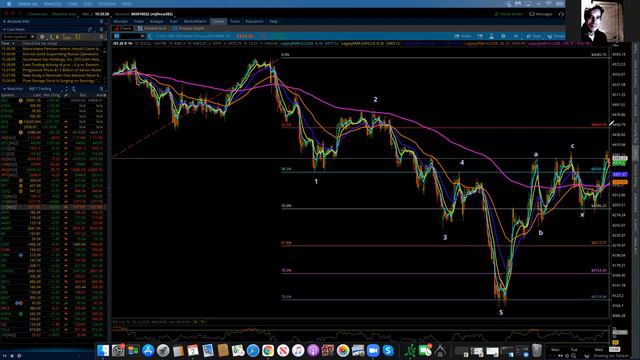Open the watchlist panel menu icon

(x=102, y=89)
